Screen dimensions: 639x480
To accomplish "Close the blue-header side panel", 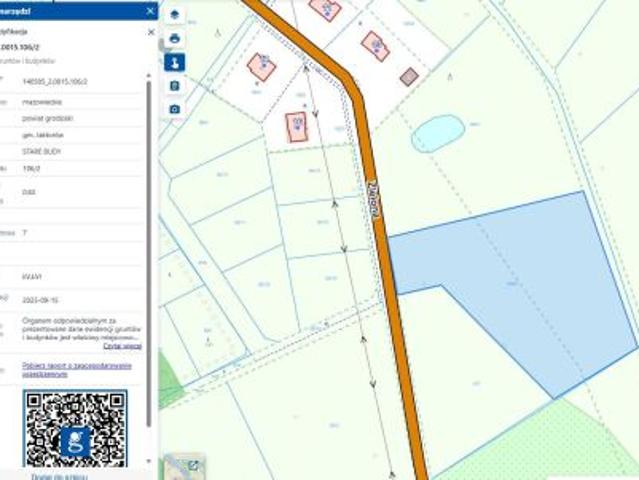I will coord(150,11).
